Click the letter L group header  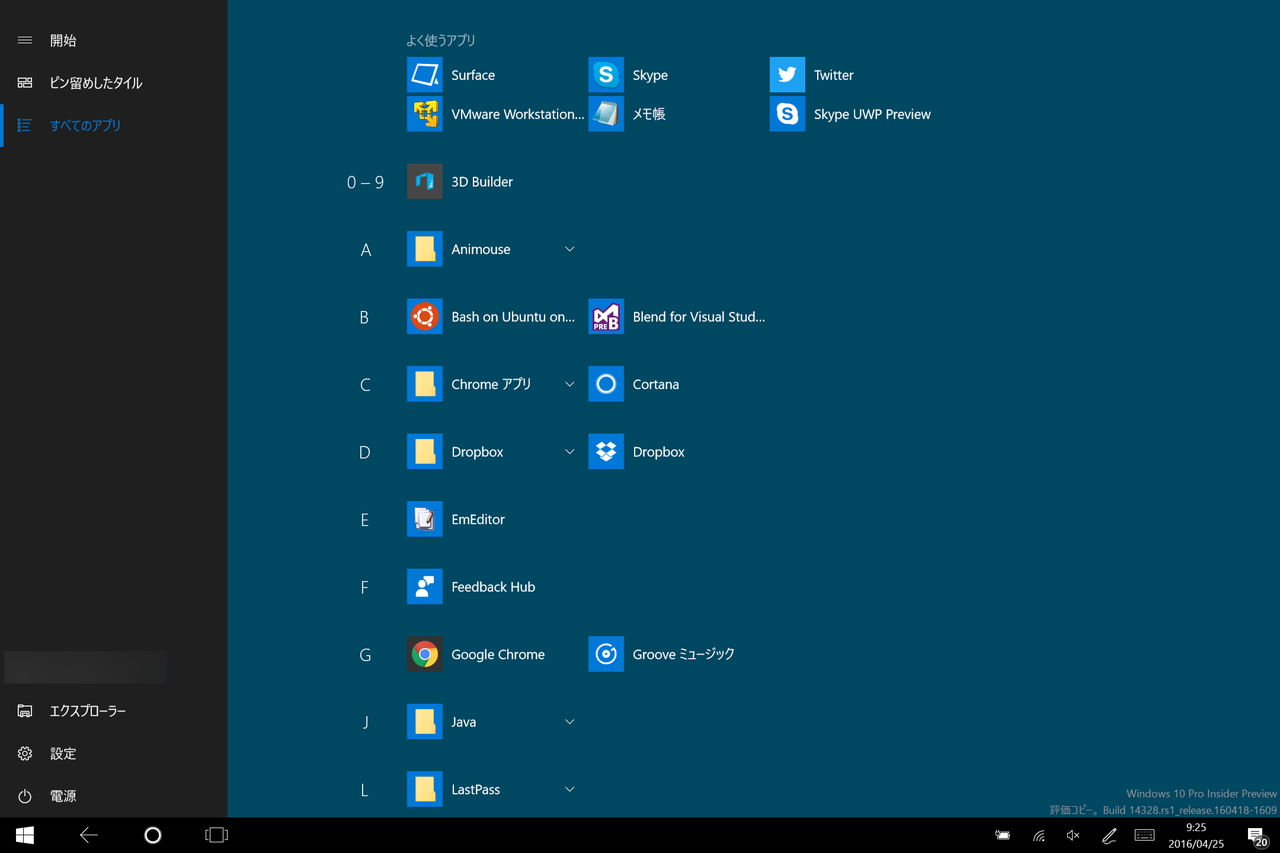click(364, 790)
